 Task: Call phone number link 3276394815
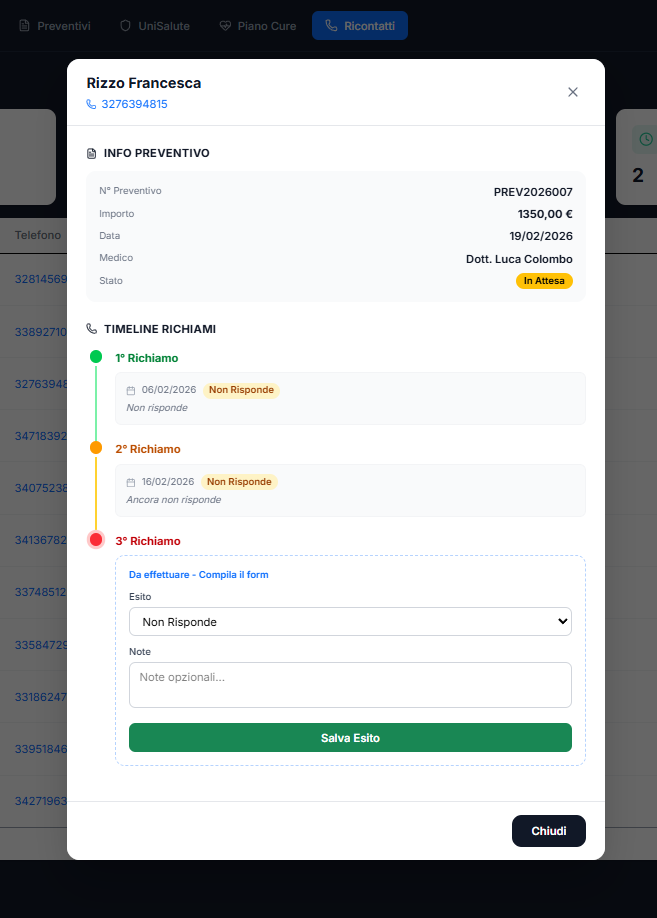(x=134, y=104)
